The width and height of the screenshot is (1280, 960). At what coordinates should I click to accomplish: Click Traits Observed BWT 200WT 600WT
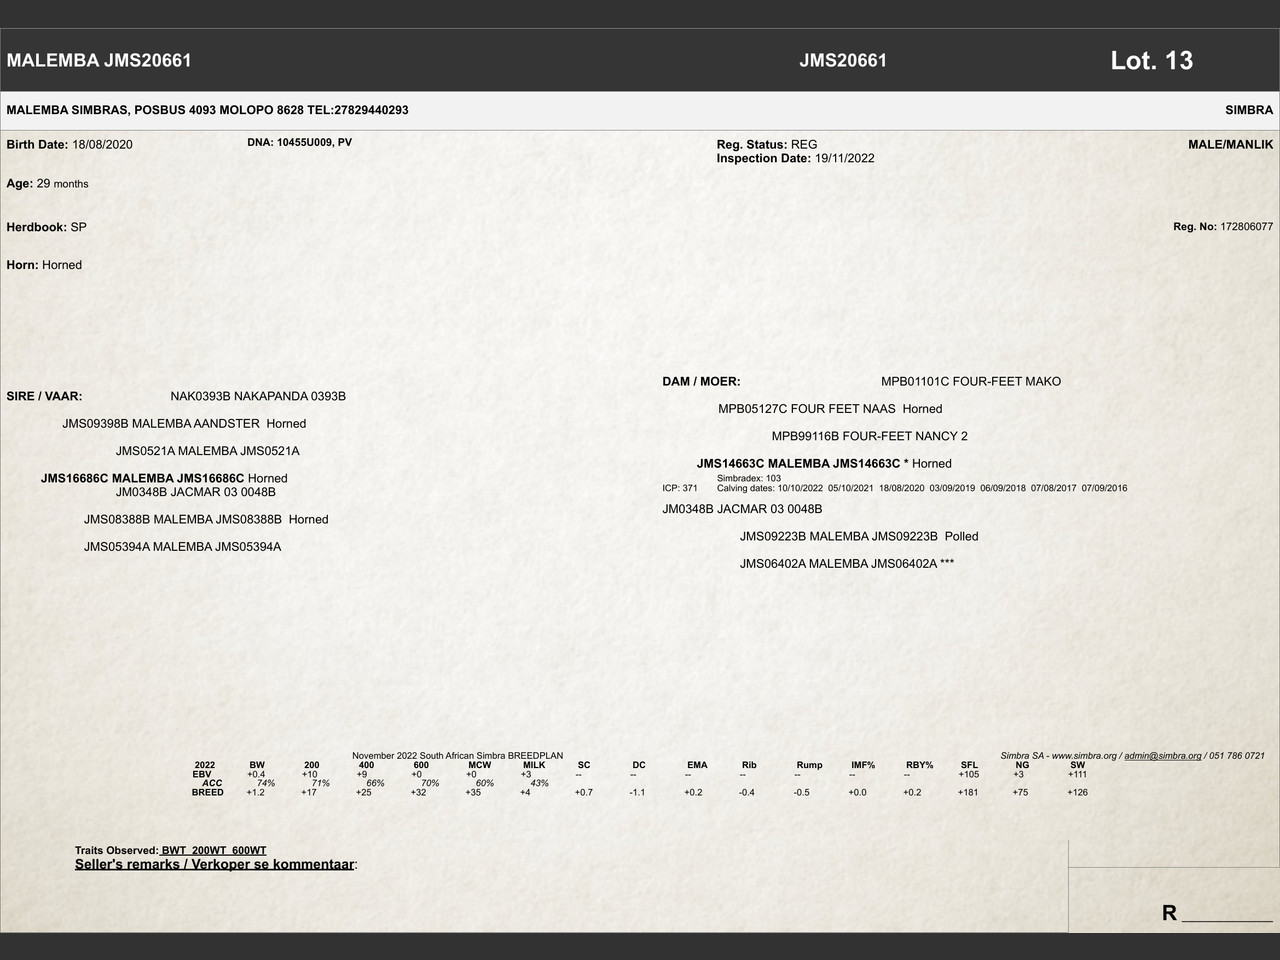coord(171,851)
